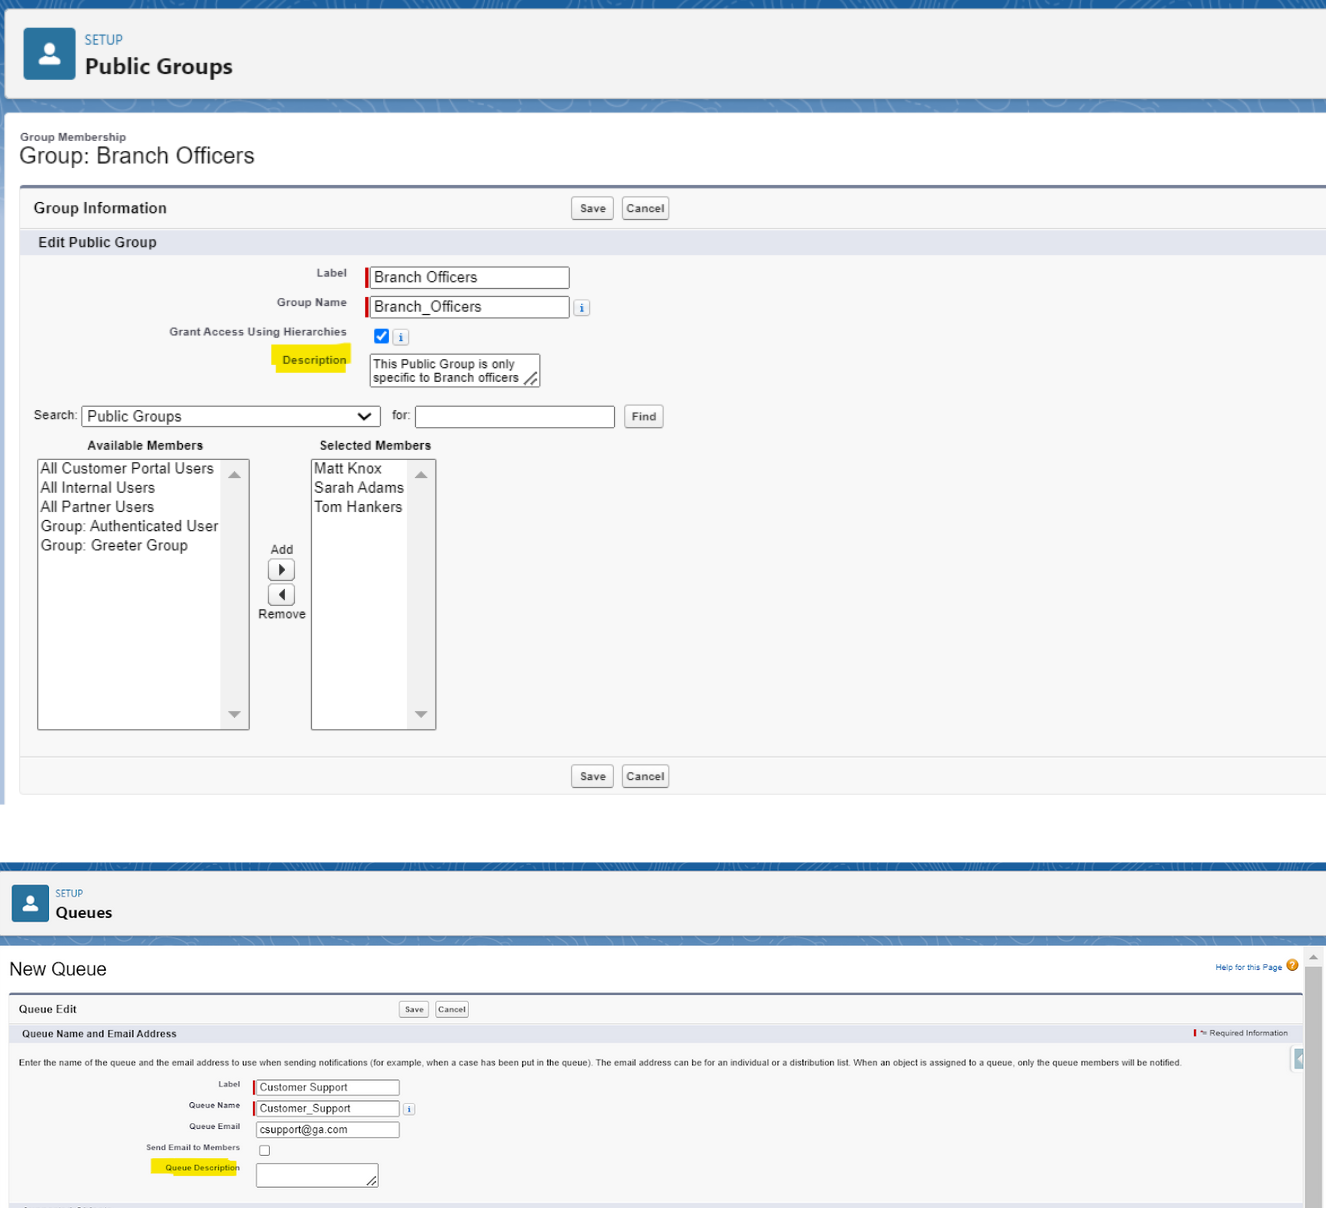1326x1208 pixels.
Task: Click the bottom Save button for the group
Action: pos(592,776)
